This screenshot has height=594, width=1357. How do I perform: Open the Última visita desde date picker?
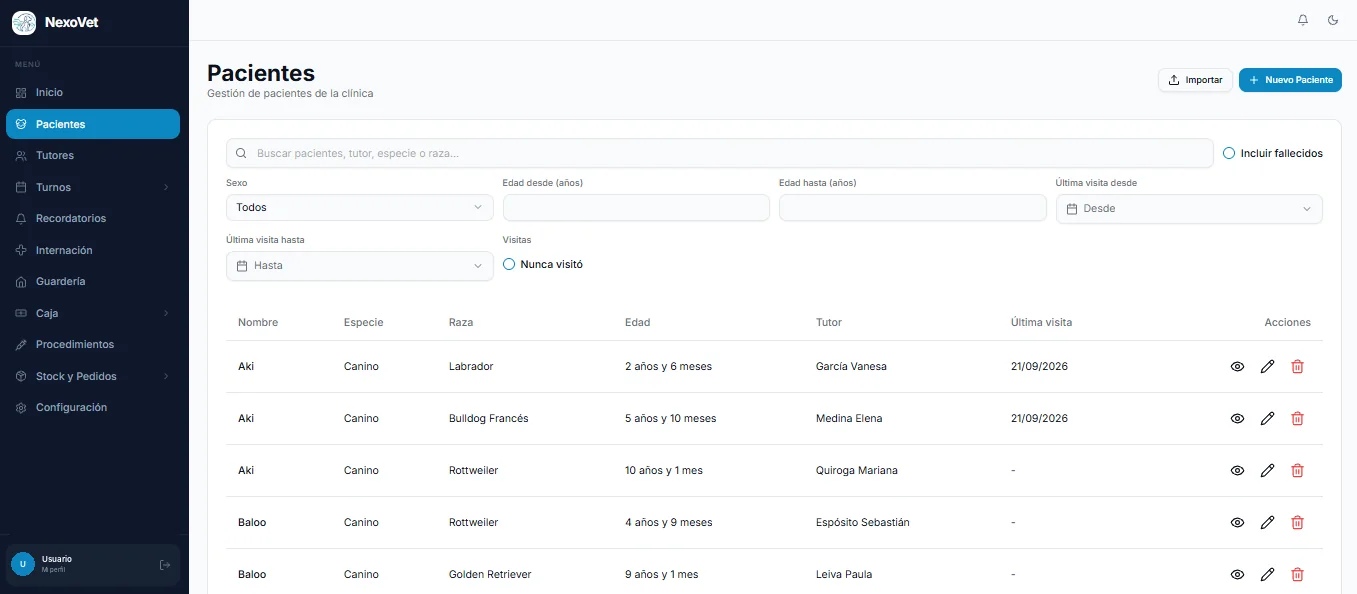pyautogui.click(x=1189, y=208)
